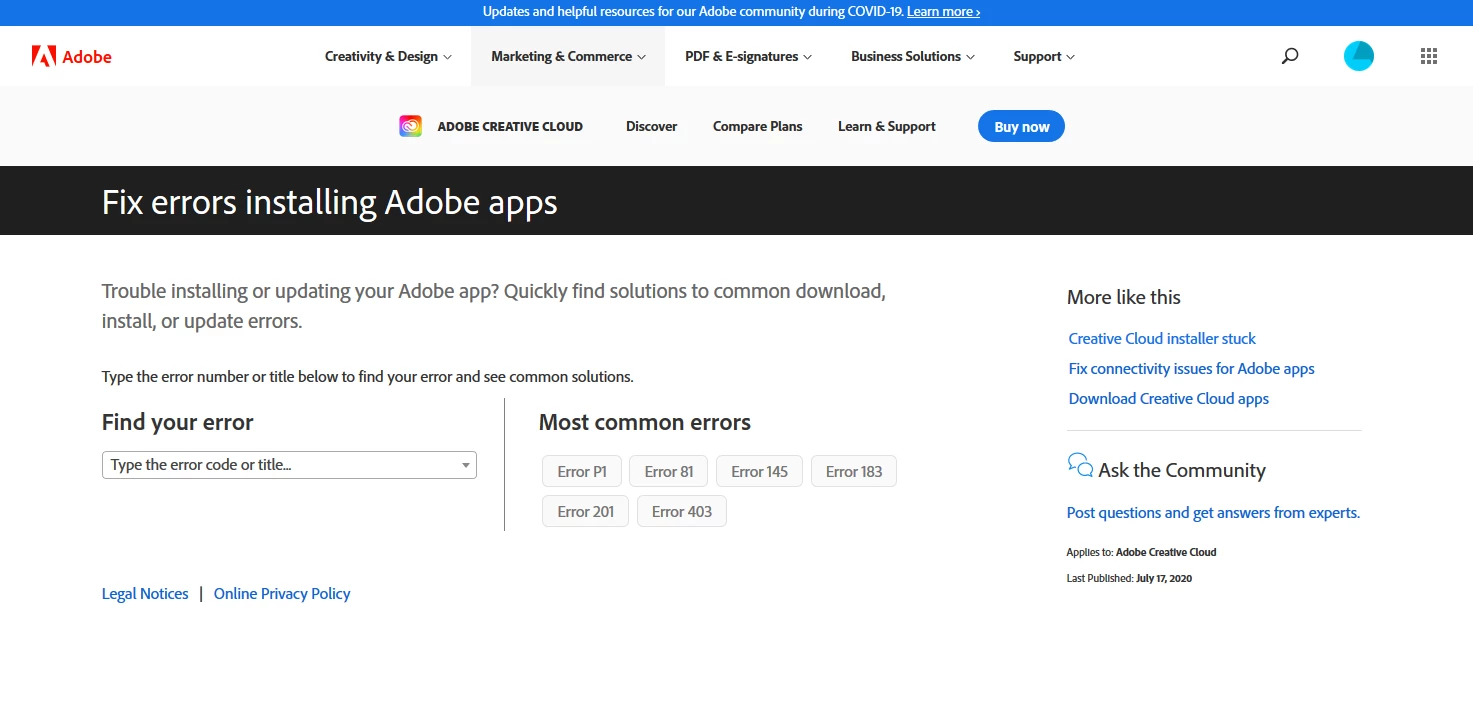Follow the COVID-19 Learn more link
1473x728 pixels.
click(943, 12)
